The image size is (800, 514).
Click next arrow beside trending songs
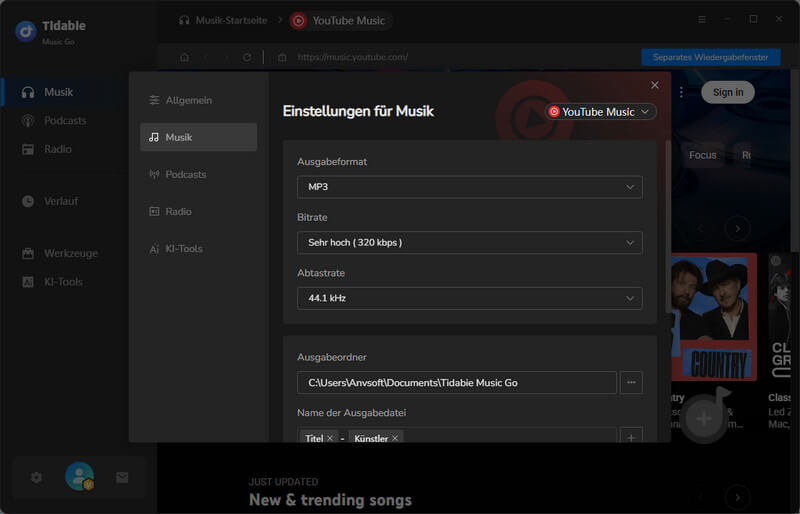[737, 497]
